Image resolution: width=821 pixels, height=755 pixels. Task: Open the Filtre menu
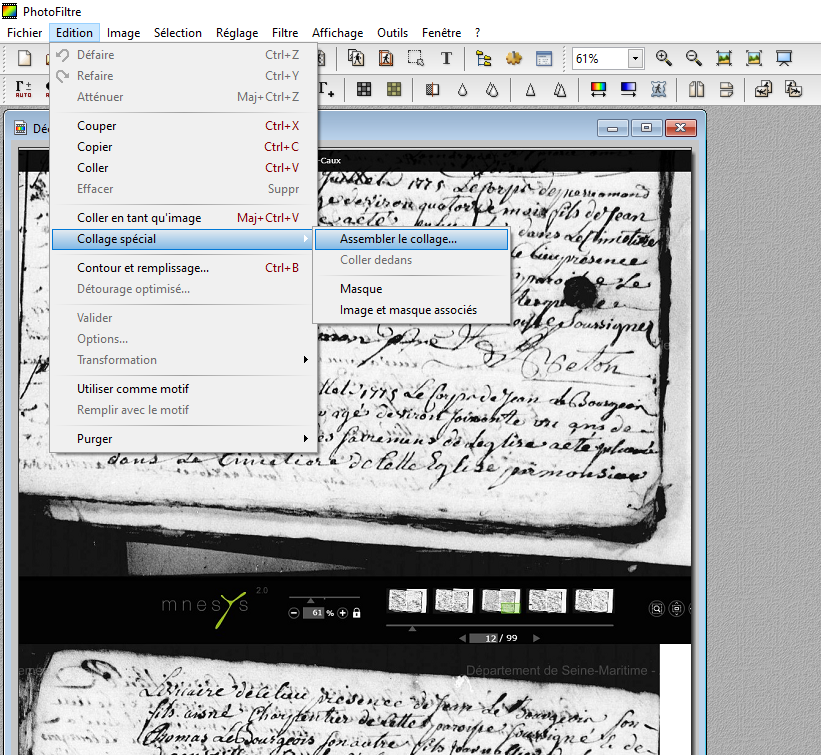pyautogui.click(x=285, y=33)
